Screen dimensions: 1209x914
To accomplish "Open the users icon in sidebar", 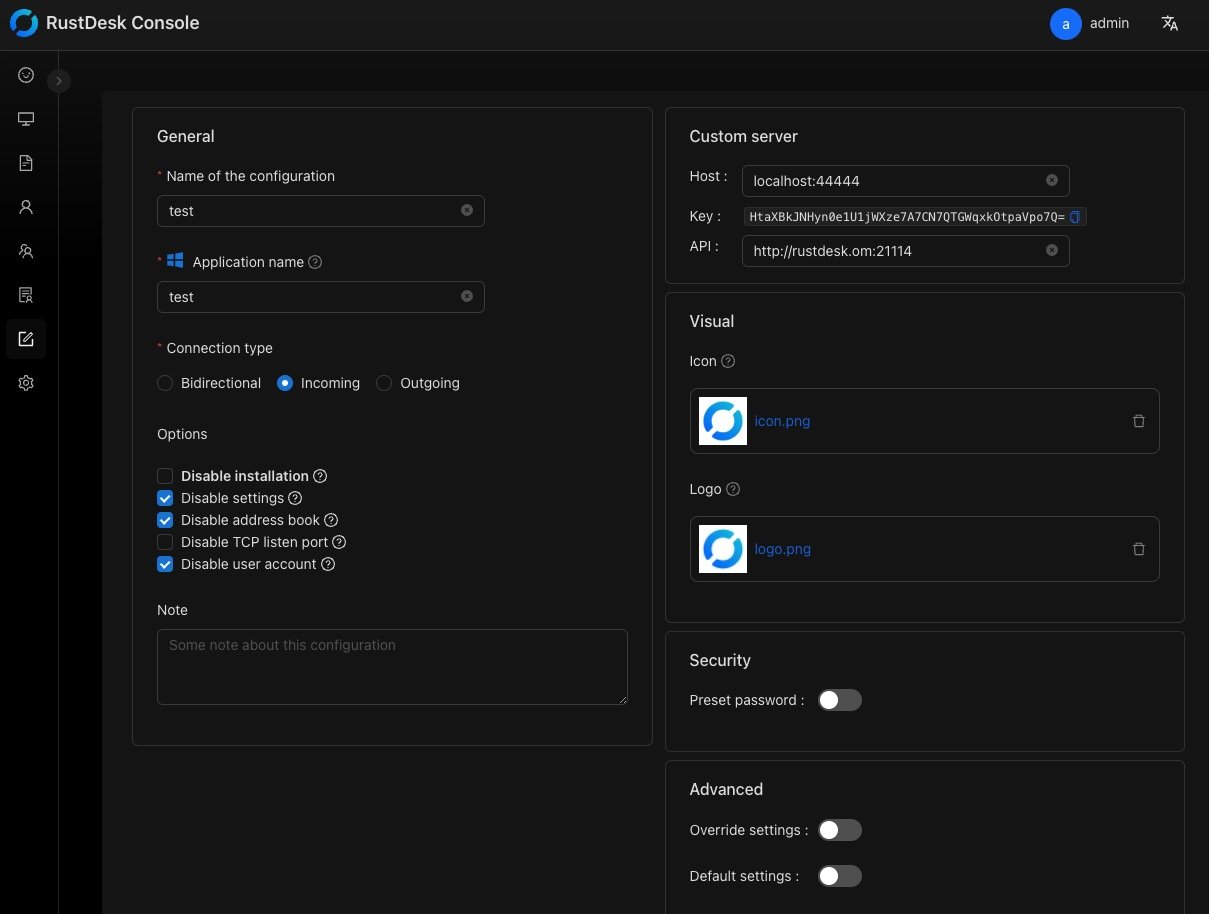I will click(26, 251).
